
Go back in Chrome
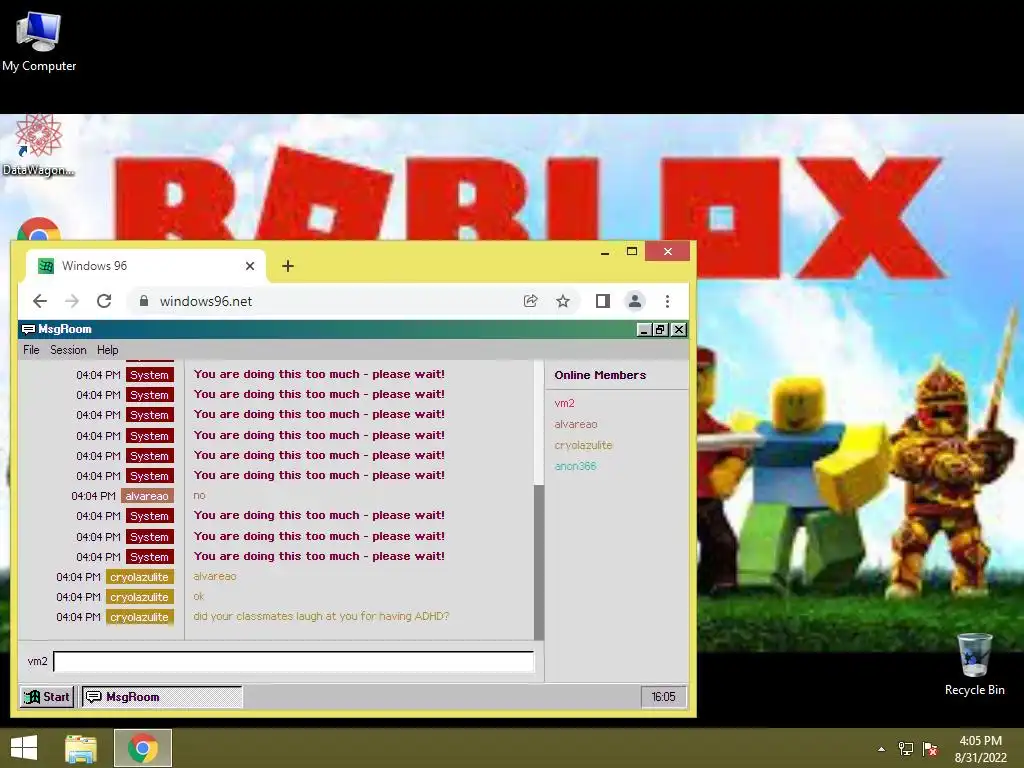[40, 301]
